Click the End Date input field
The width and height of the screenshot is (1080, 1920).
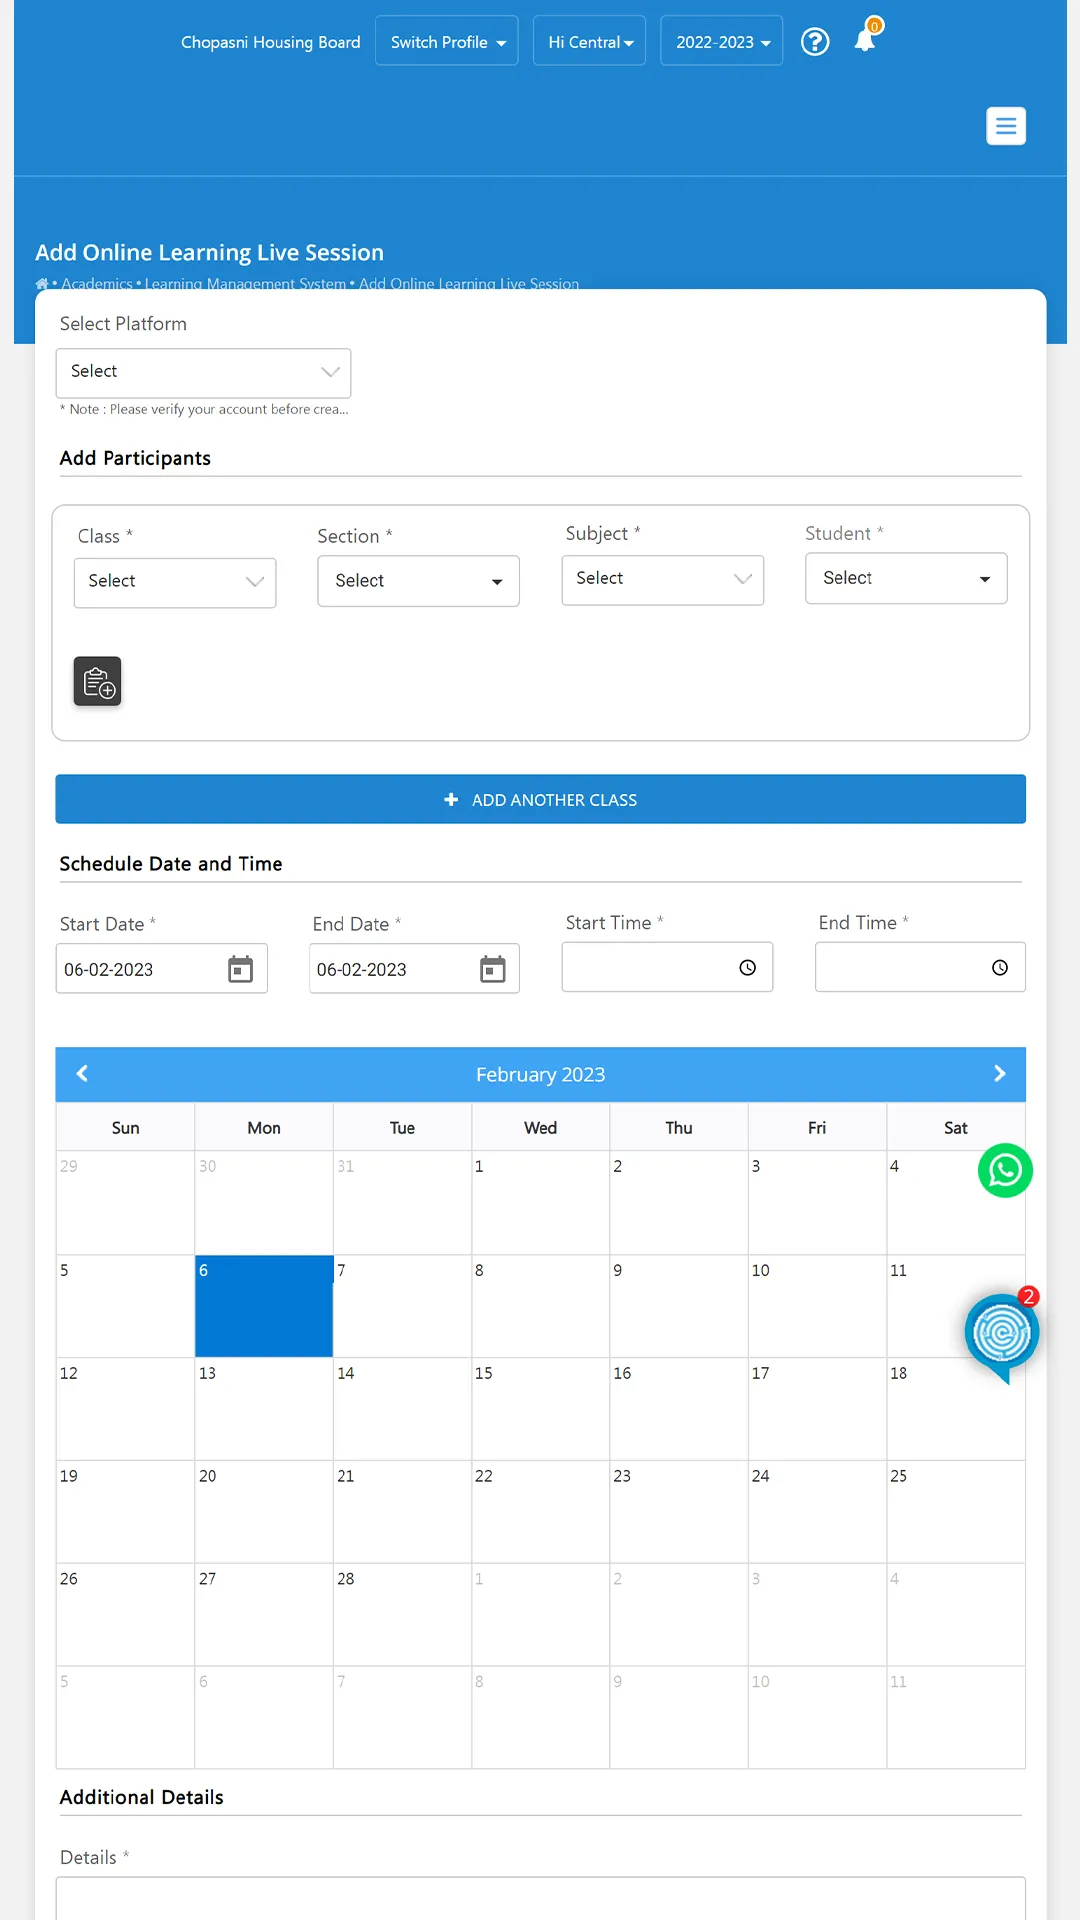(x=414, y=969)
